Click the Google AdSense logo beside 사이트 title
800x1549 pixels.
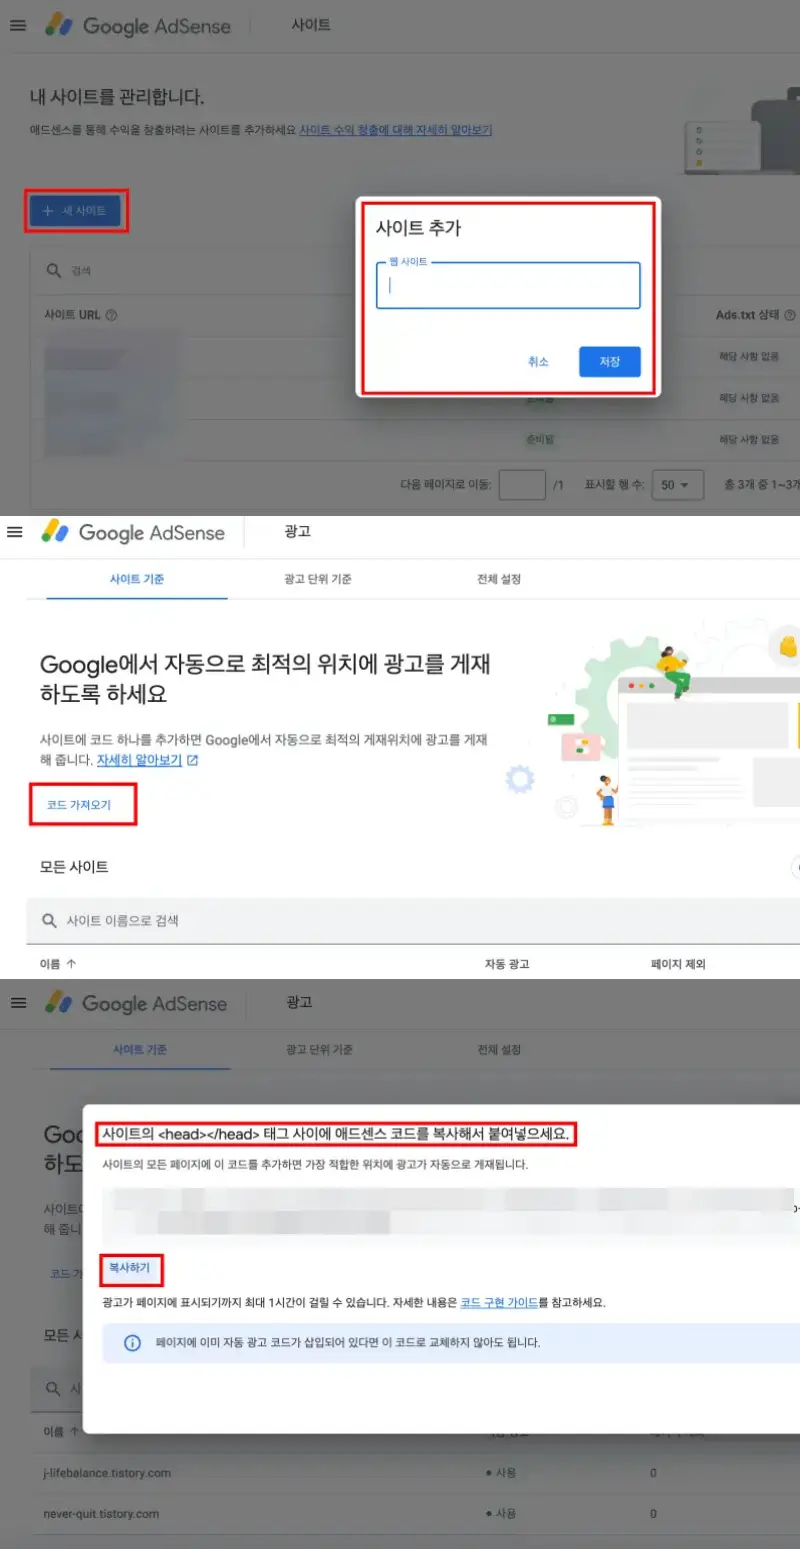click(x=138, y=26)
